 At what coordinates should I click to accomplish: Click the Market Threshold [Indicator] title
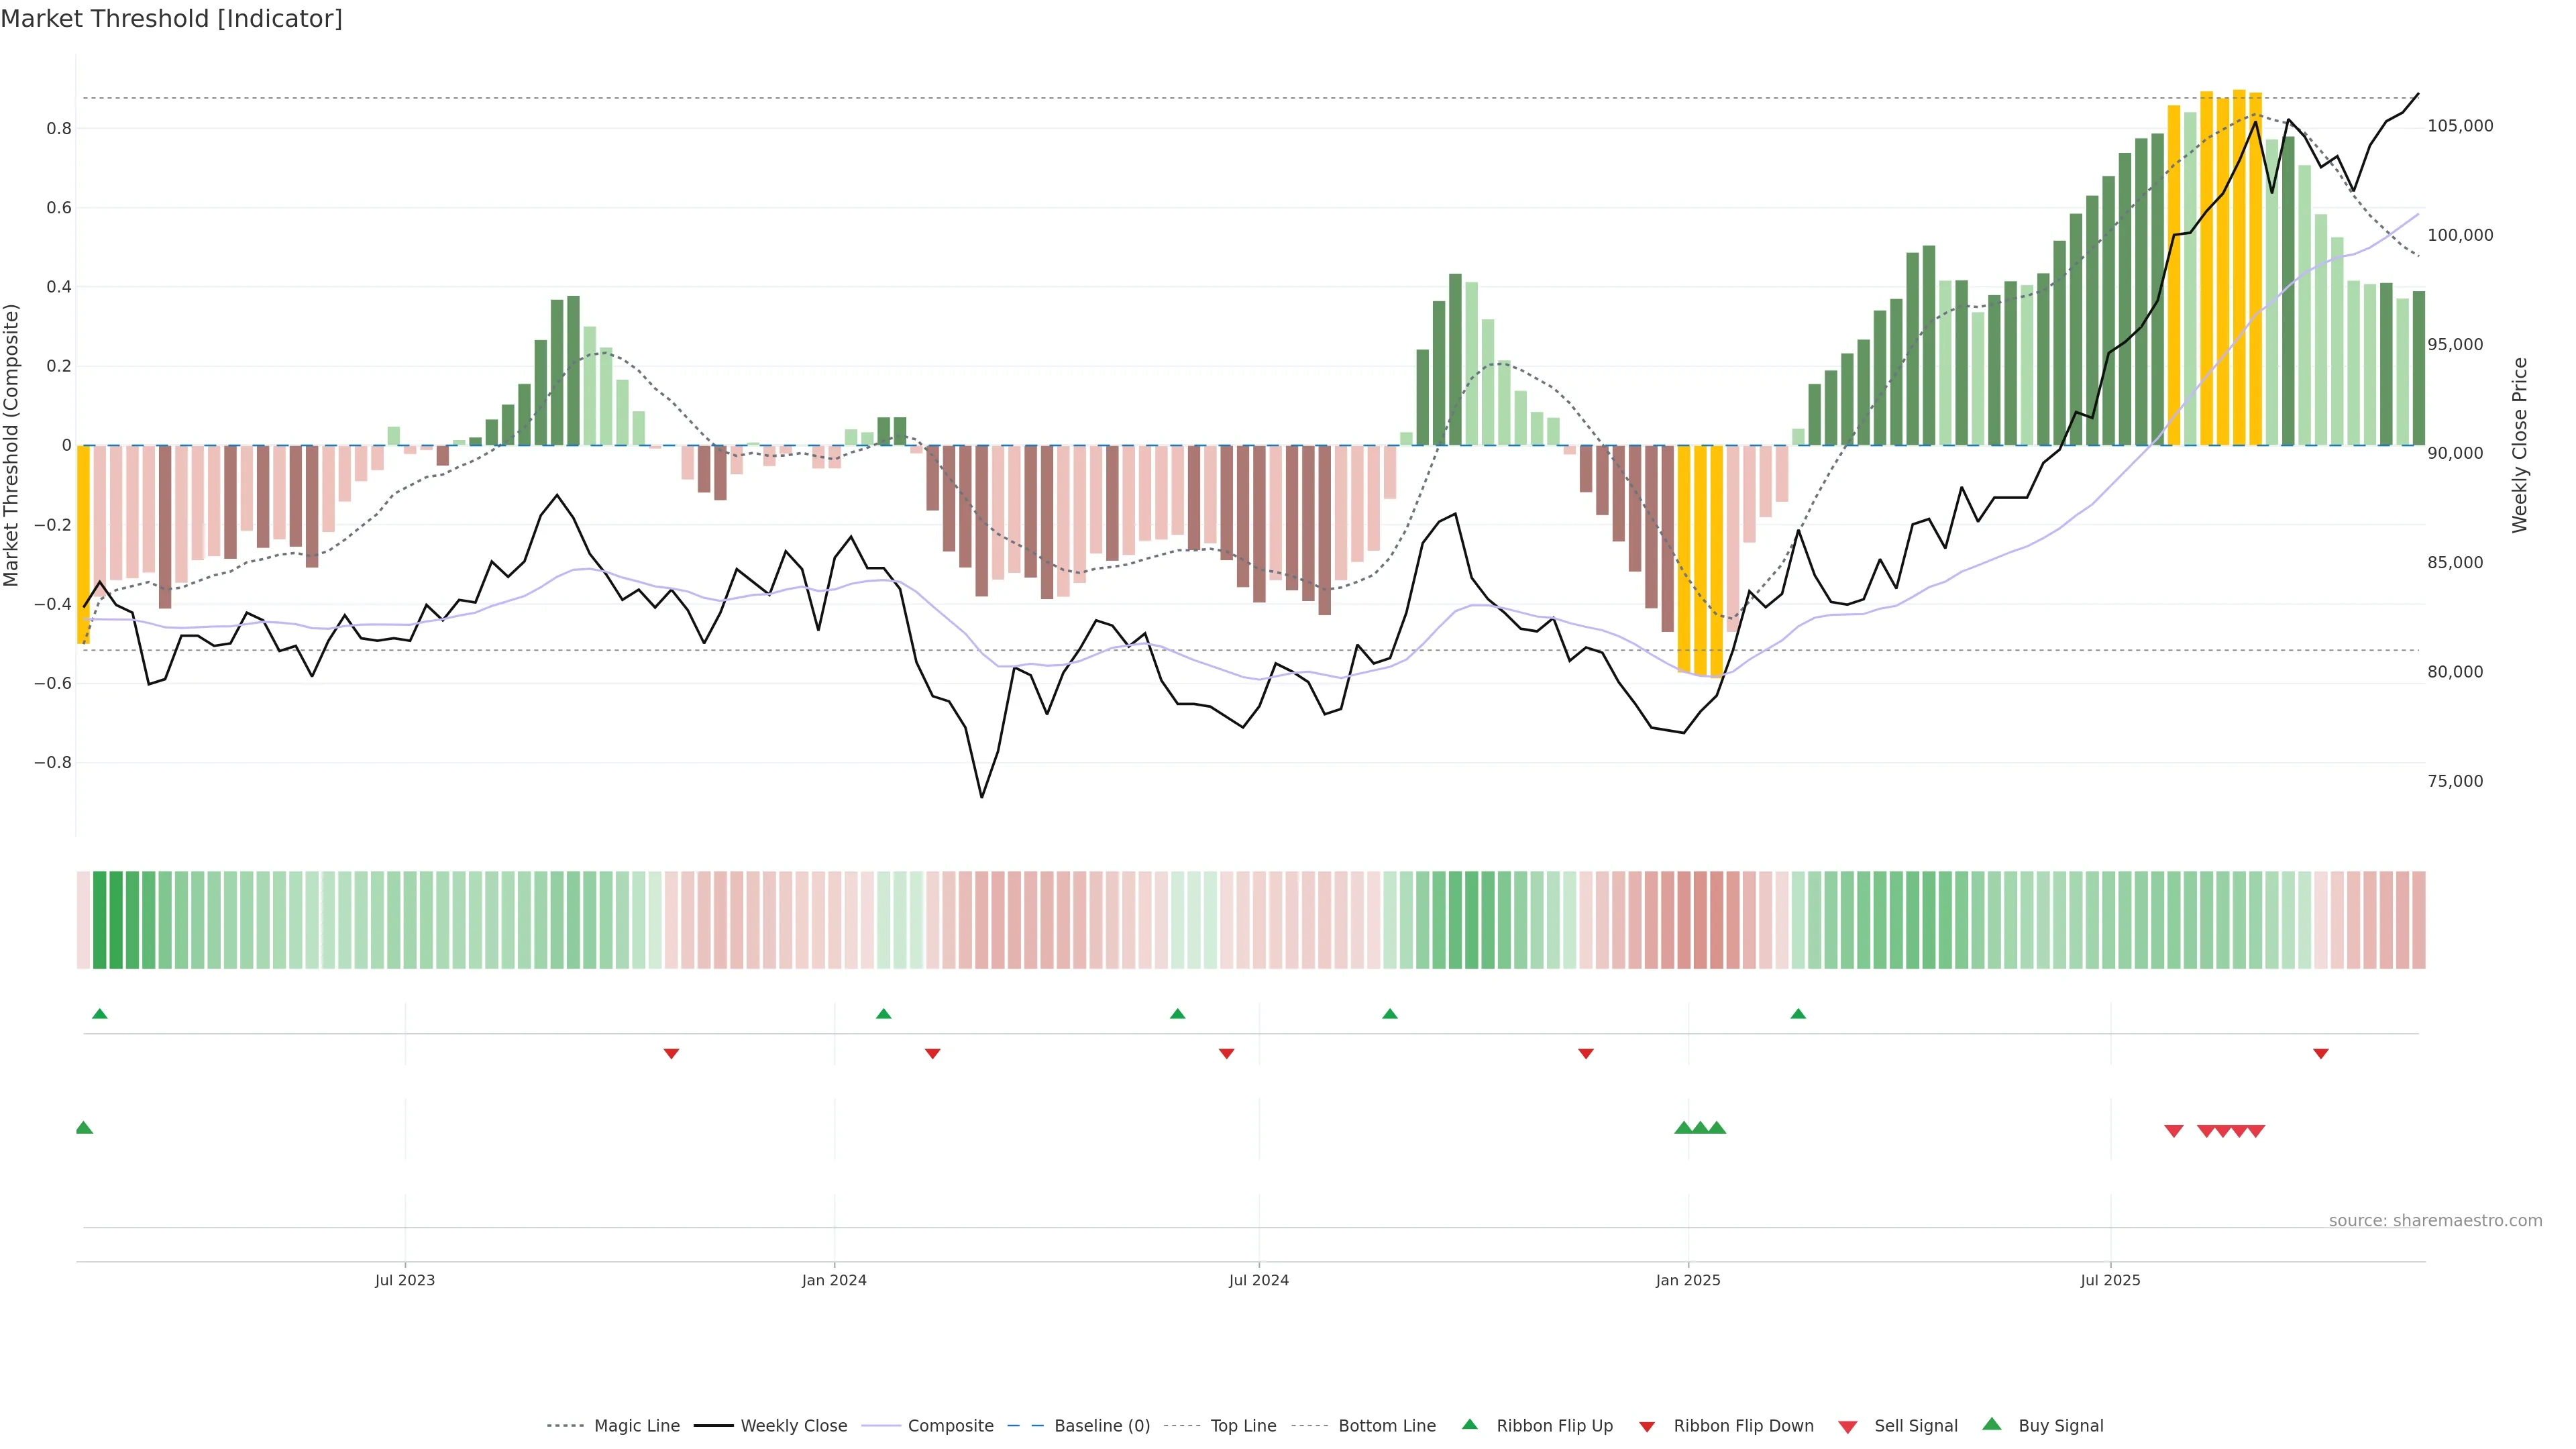(x=171, y=18)
